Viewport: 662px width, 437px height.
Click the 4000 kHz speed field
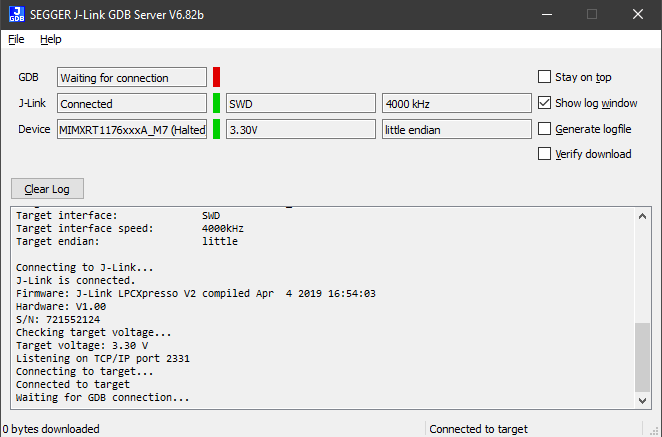pos(456,103)
